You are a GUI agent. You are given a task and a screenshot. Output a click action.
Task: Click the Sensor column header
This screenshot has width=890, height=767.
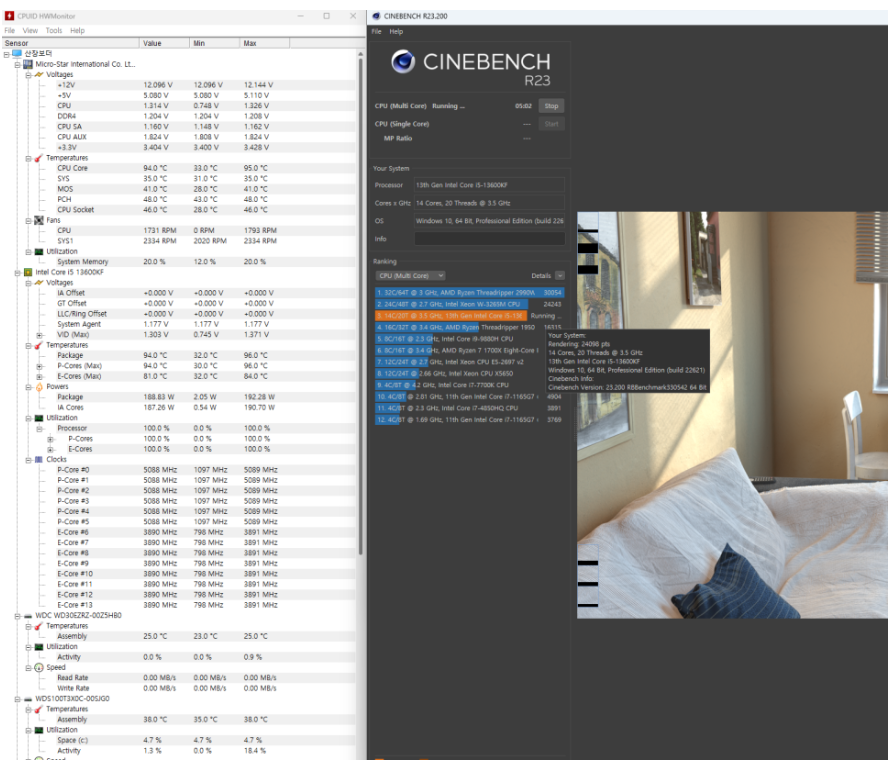click(x=71, y=43)
